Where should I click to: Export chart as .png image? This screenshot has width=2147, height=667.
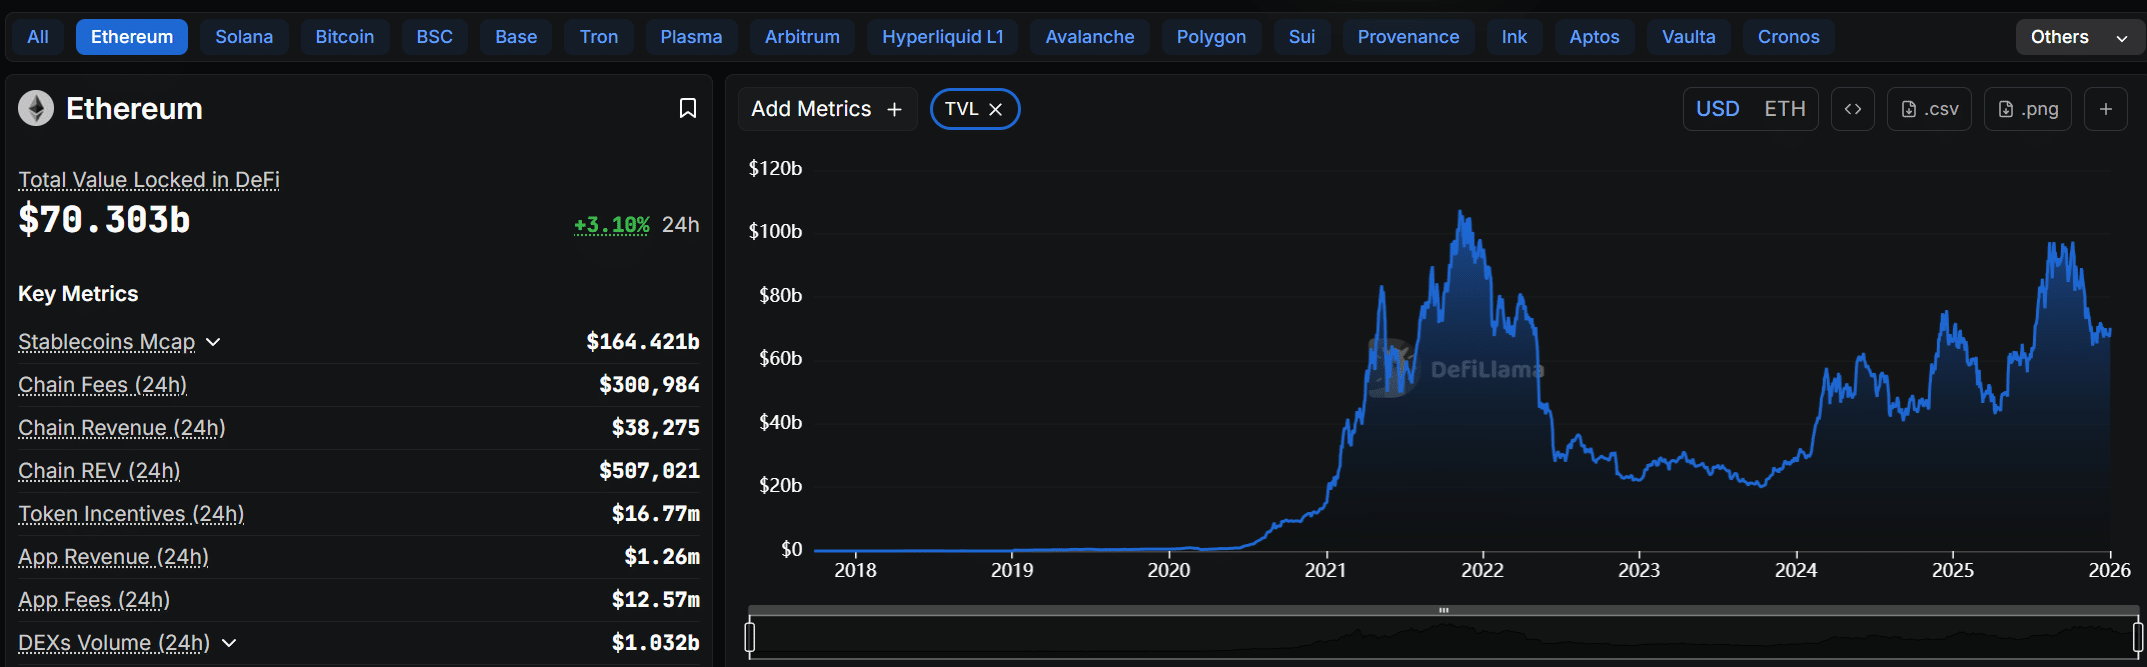point(2027,109)
